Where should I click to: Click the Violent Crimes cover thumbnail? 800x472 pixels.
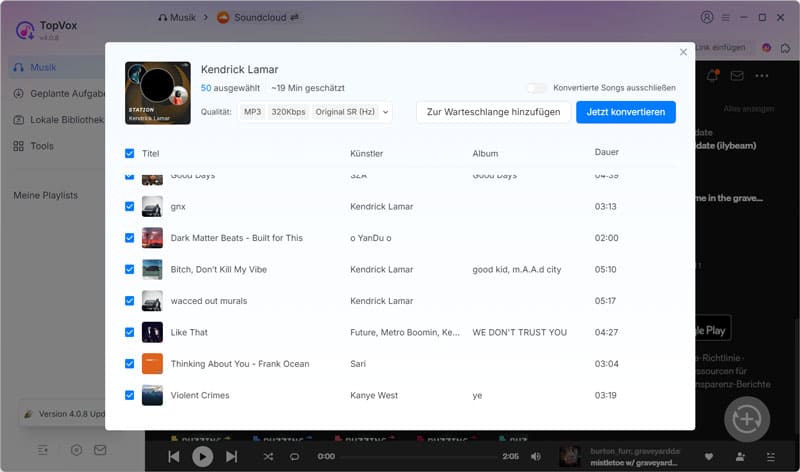152,395
